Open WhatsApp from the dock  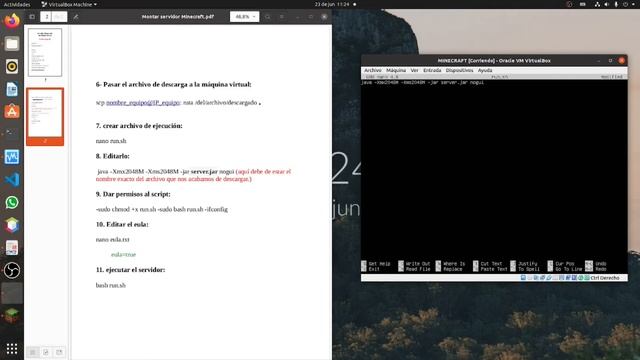point(12,202)
